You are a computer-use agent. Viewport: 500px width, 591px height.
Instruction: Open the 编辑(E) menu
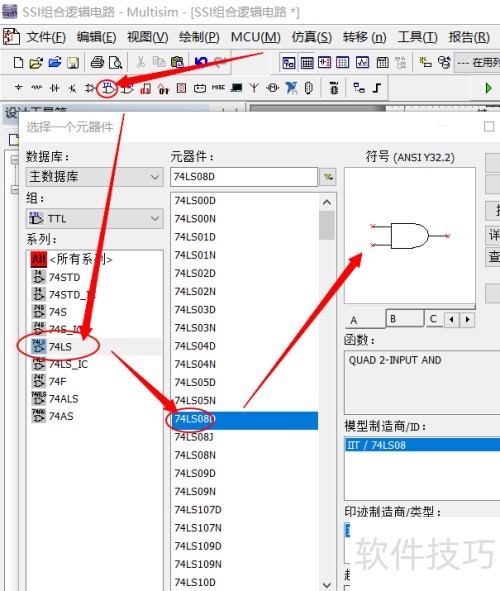tap(96, 37)
